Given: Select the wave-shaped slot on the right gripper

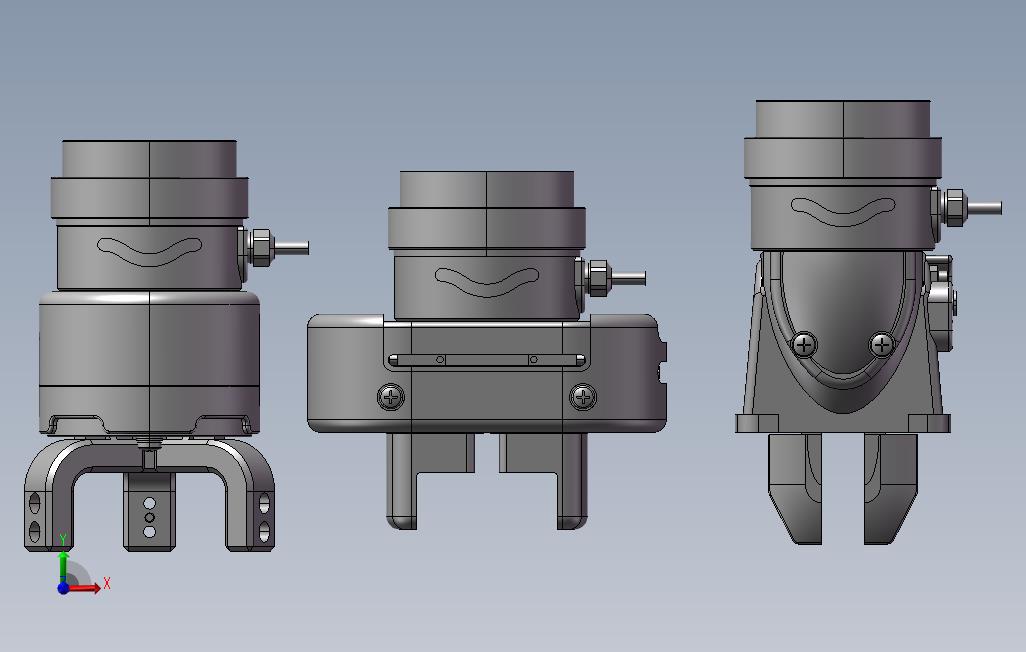Looking at the screenshot, I should click(843, 211).
